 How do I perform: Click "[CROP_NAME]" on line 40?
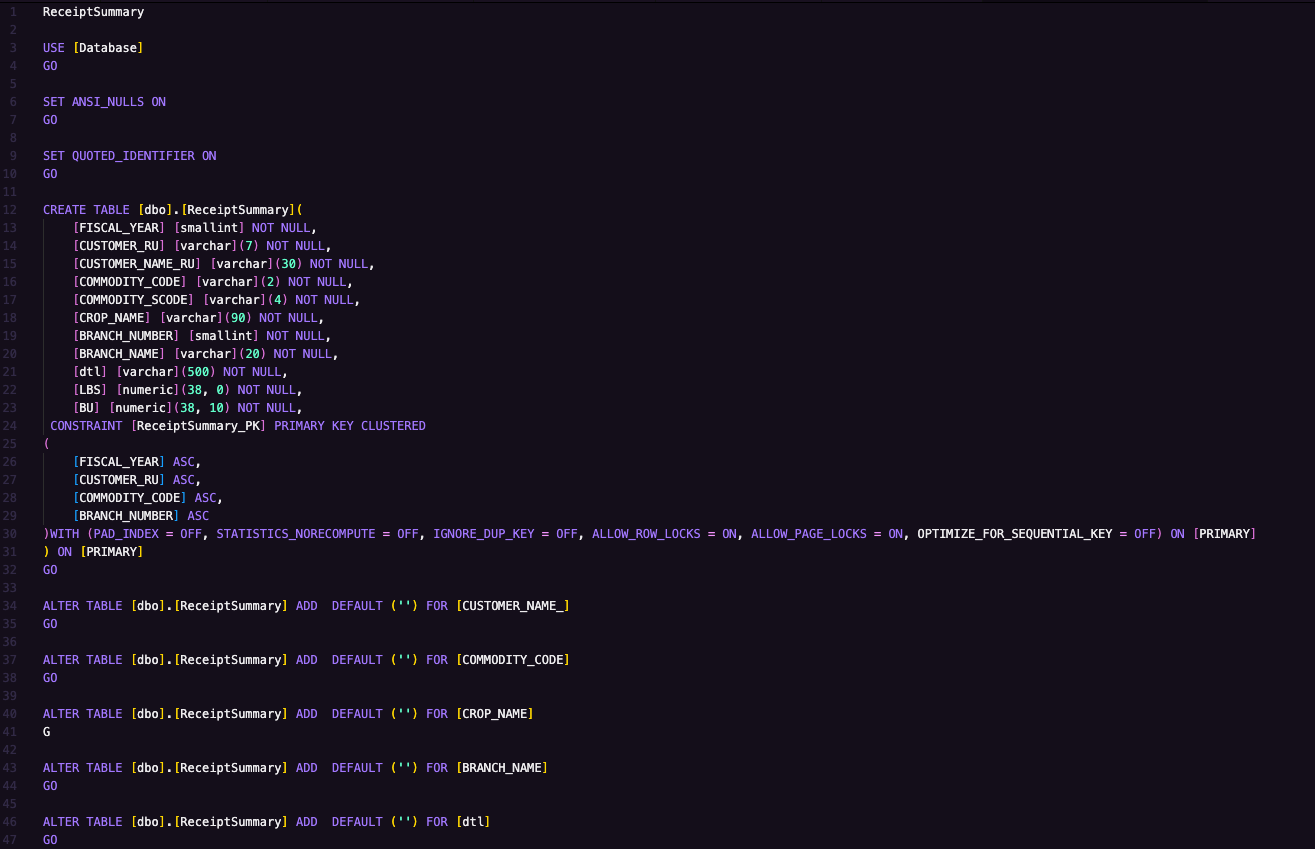494,714
